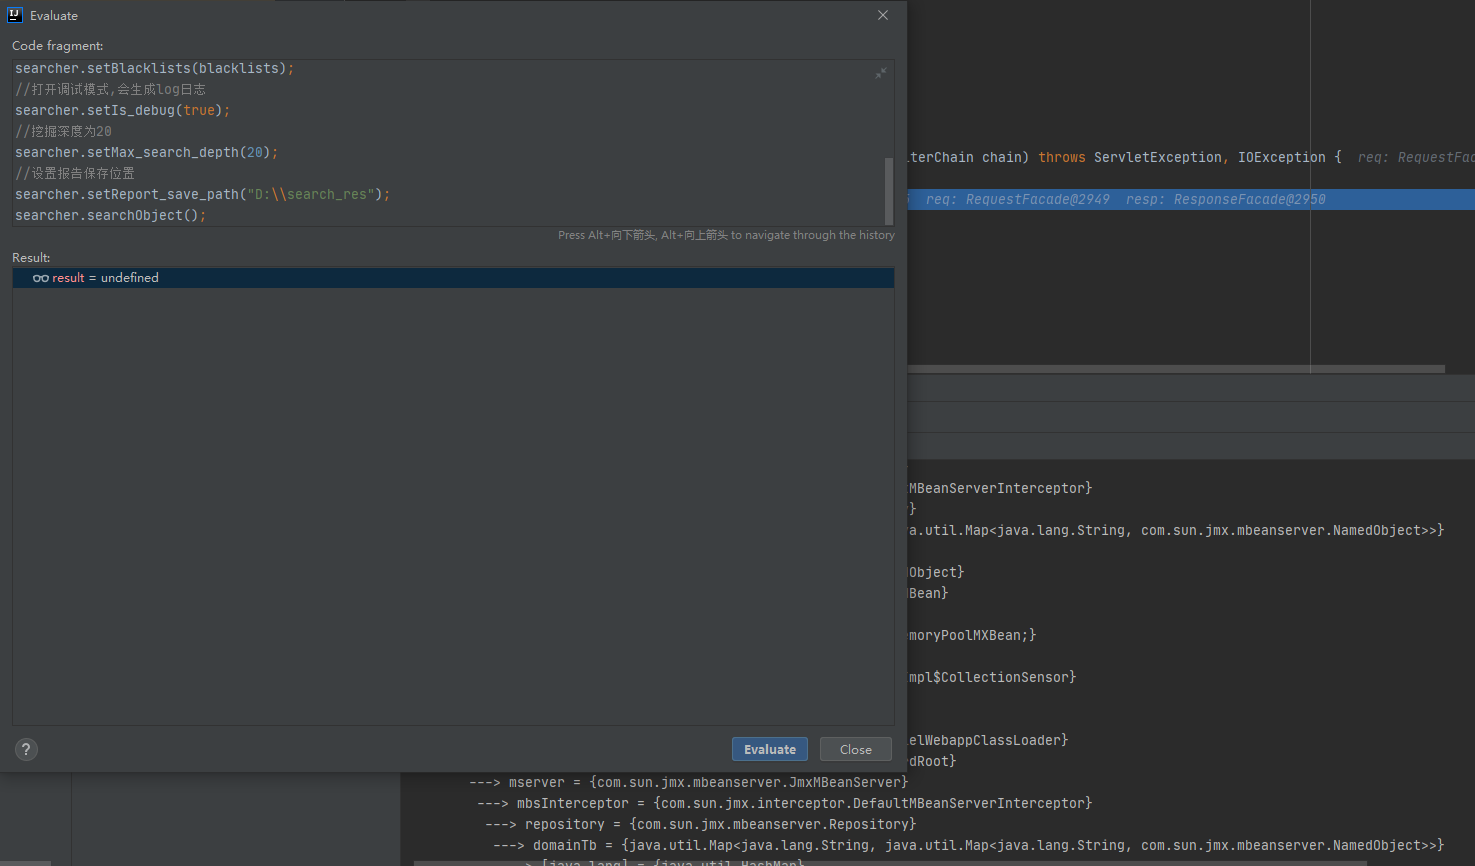Click the 'Result:' label
The image size is (1475, 866).
pos(31,258)
